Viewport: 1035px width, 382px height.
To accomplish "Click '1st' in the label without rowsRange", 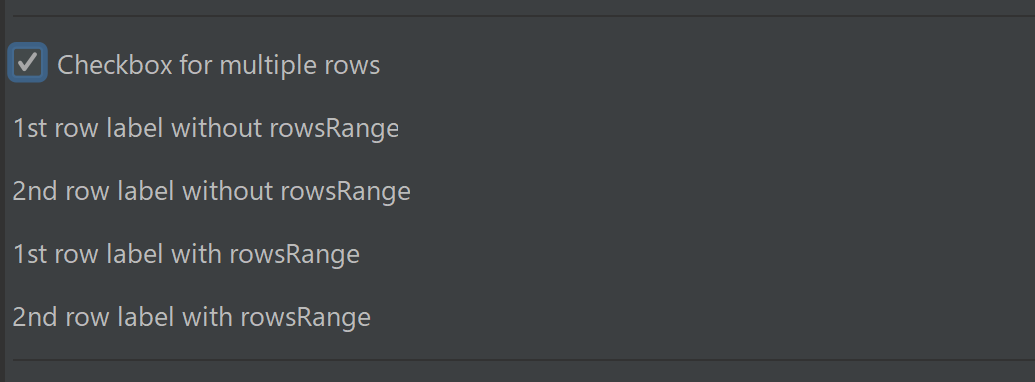I will pyautogui.click(x=30, y=128).
